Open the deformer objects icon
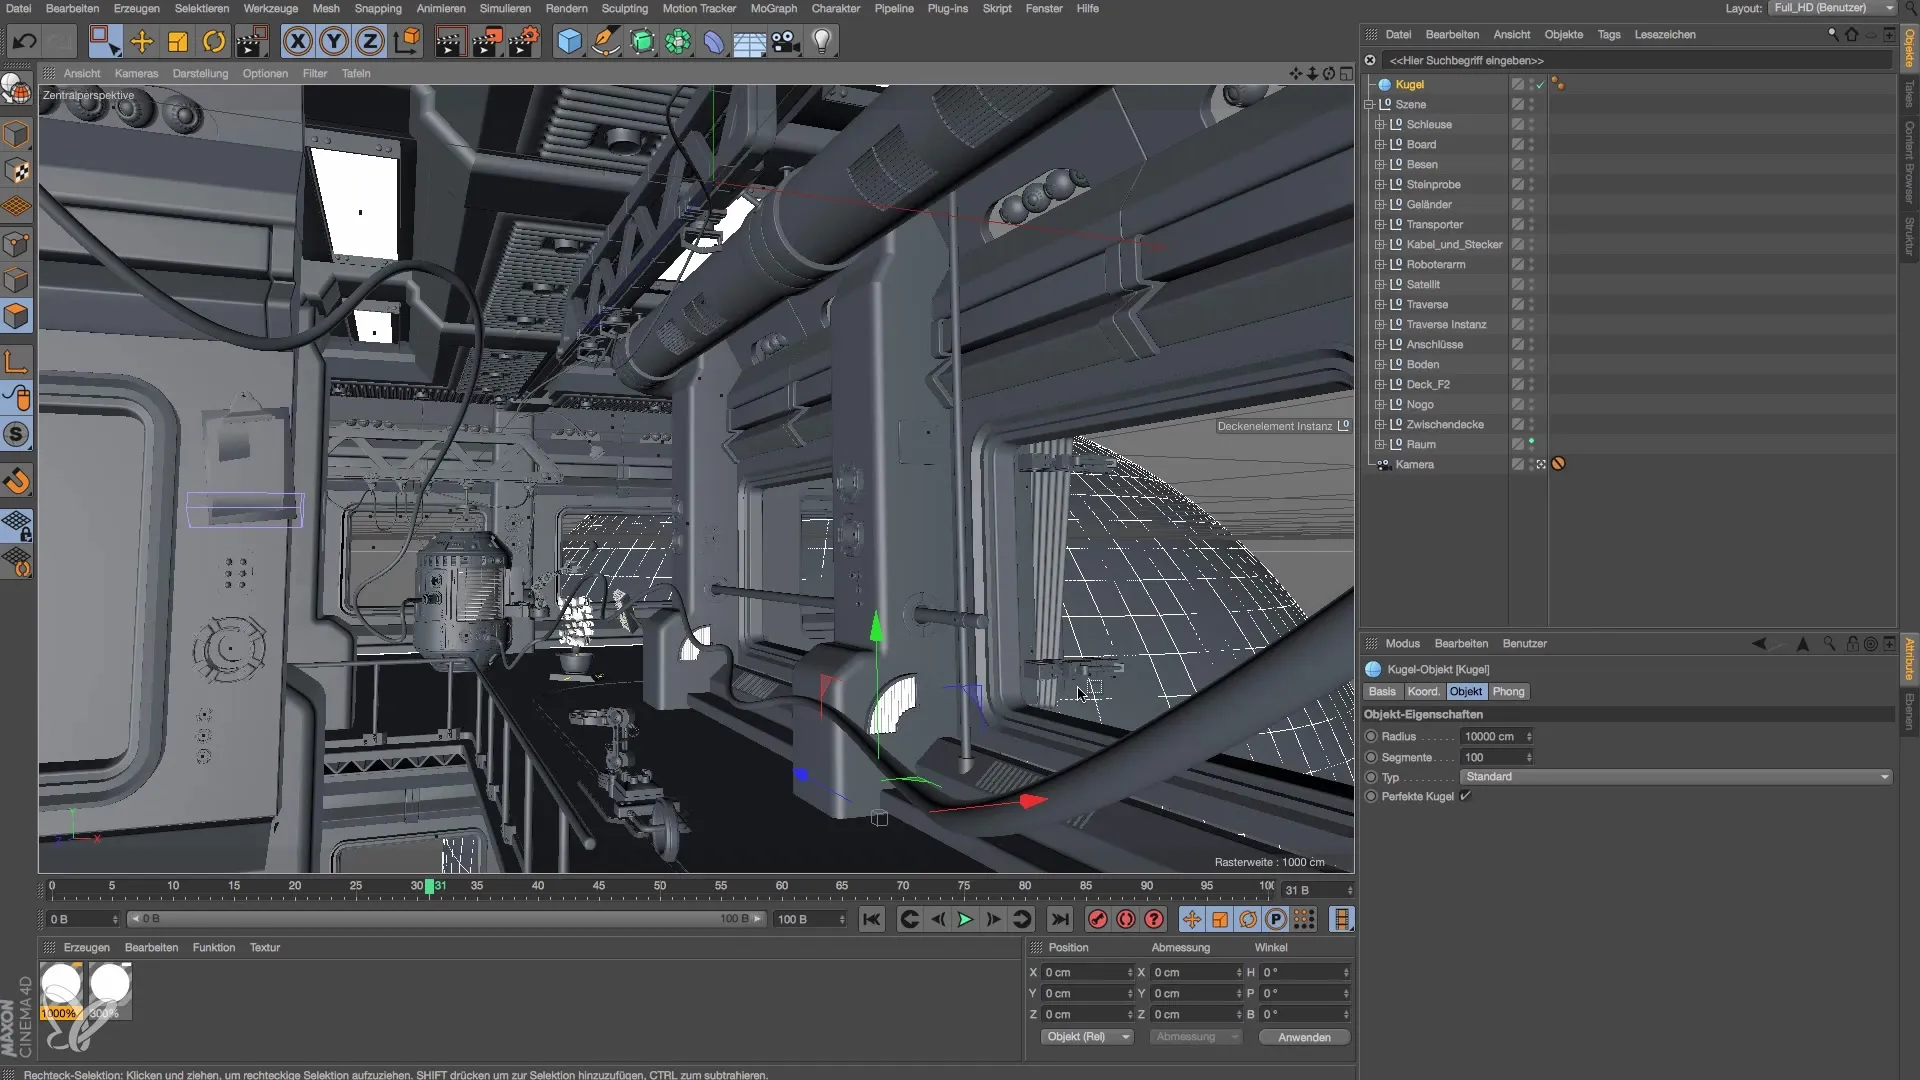The height and width of the screenshot is (1080, 1920). pyautogui.click(x=714, y=41)
